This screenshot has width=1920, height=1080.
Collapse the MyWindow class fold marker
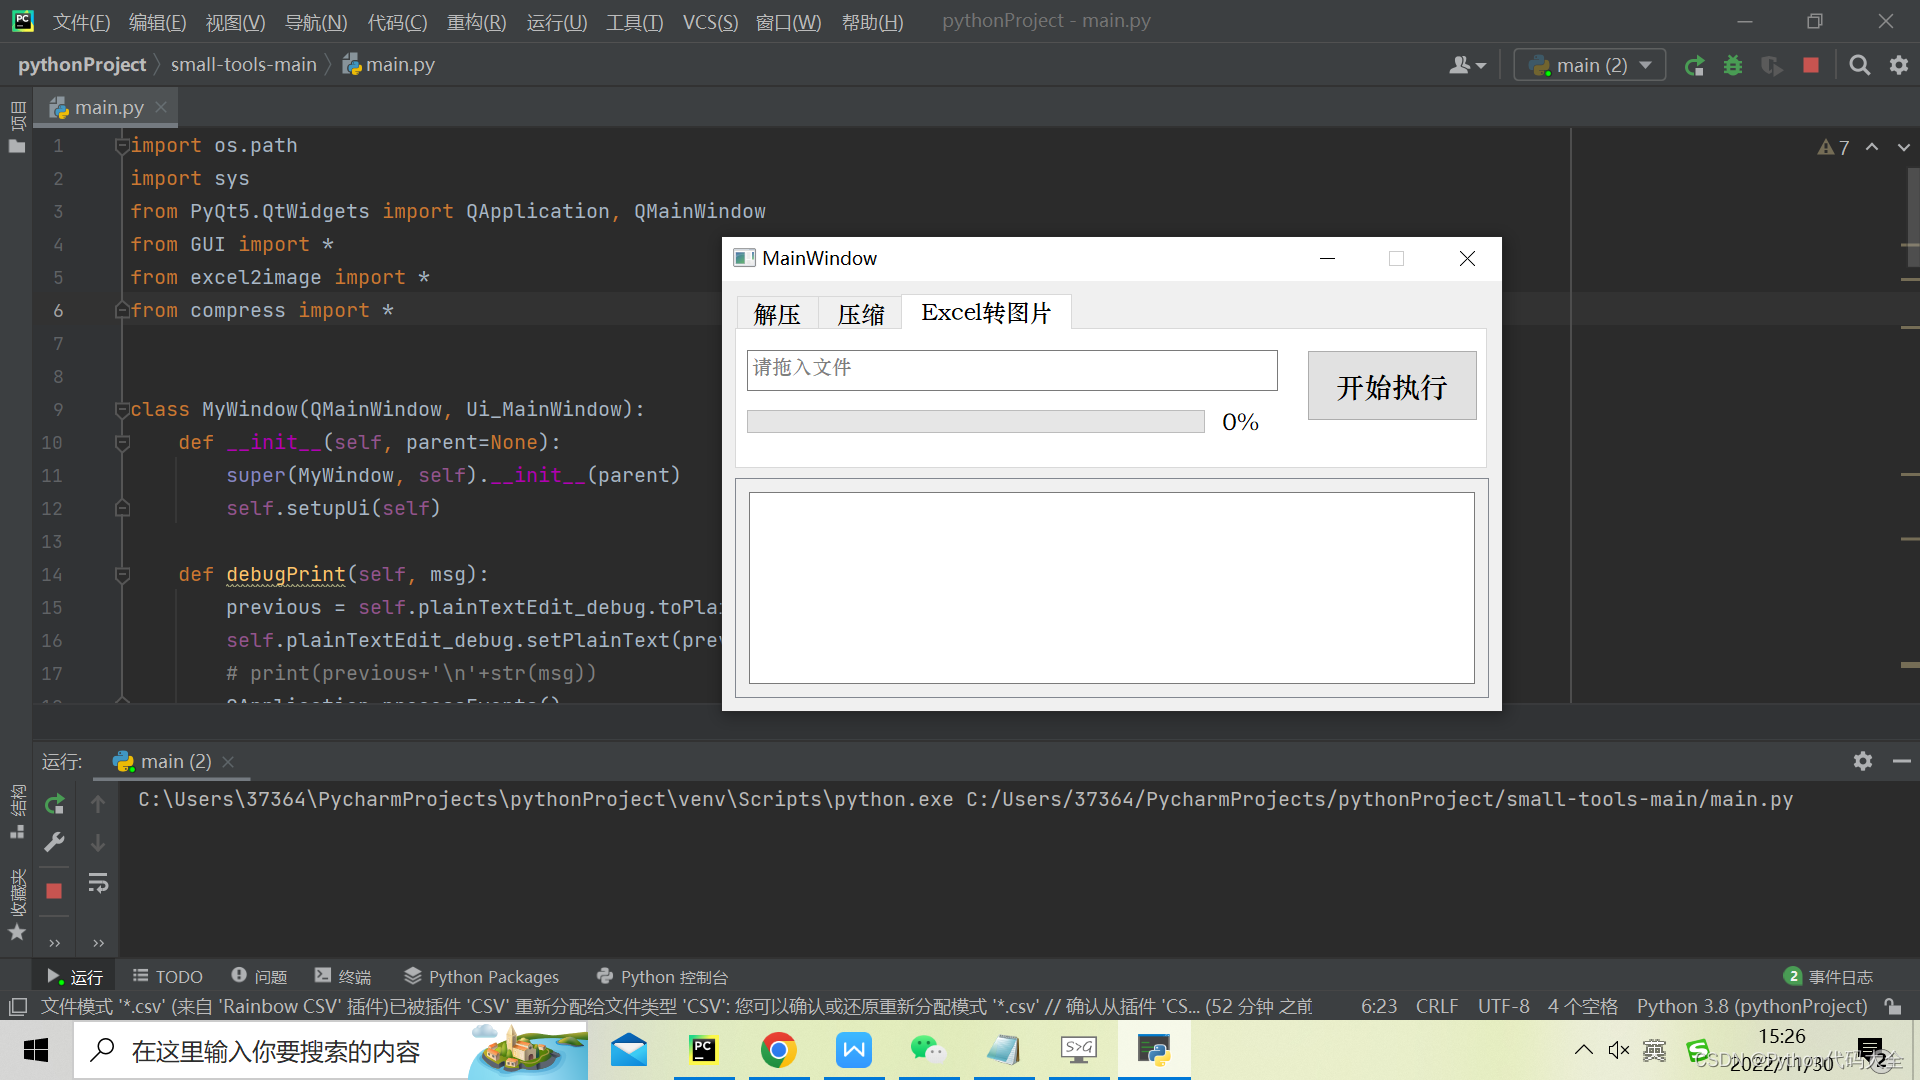point(122,410)
